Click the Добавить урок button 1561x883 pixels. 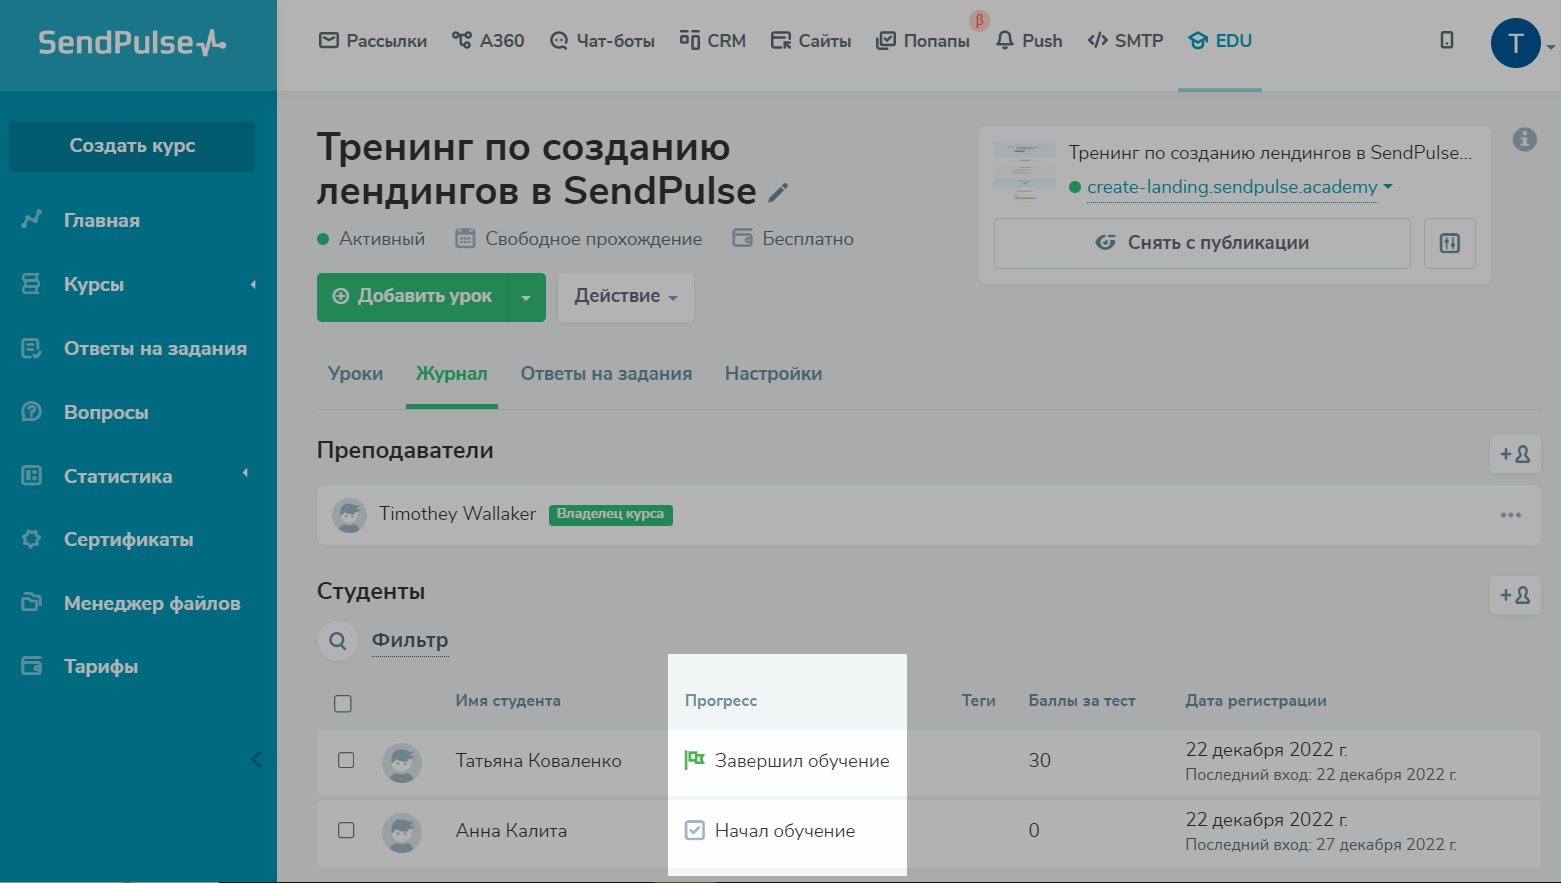coord(413,297)
